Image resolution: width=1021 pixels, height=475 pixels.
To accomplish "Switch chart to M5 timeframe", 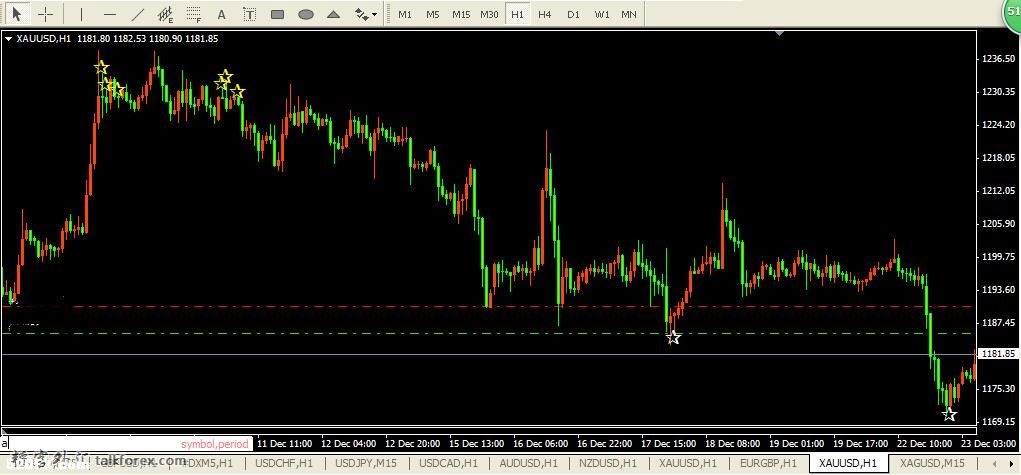I will (x=433, y=14).
